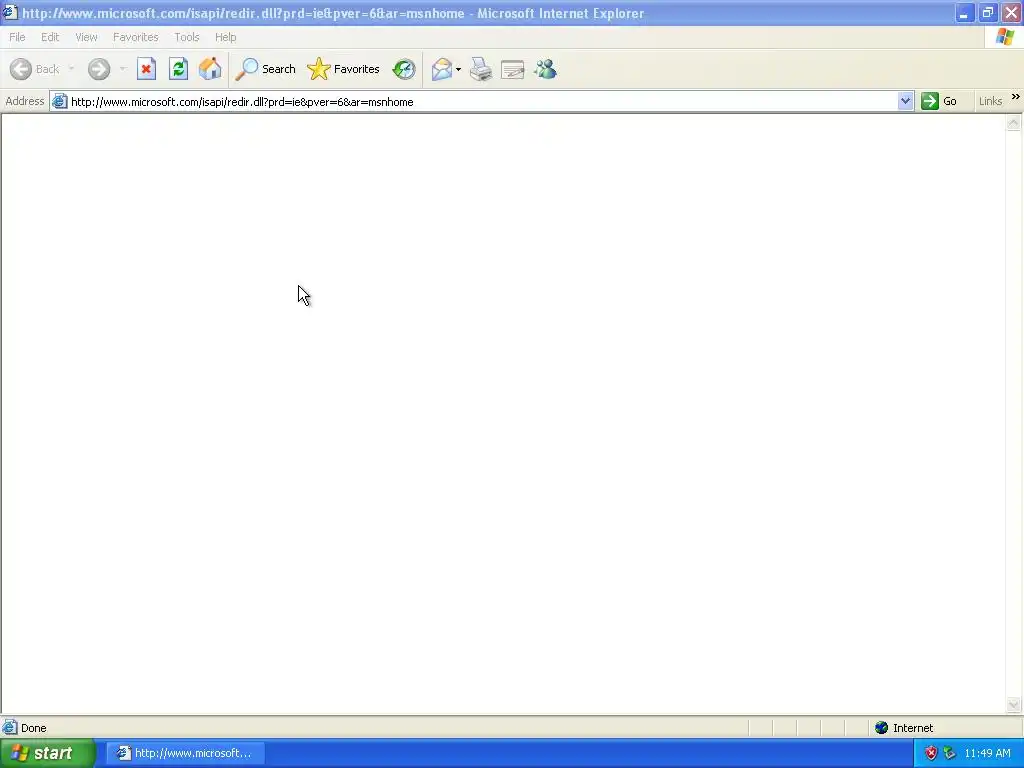Close the Internet Explorer window
Image resolution: width=1024 pixels, height=768 pixels.
(1011, 13)
